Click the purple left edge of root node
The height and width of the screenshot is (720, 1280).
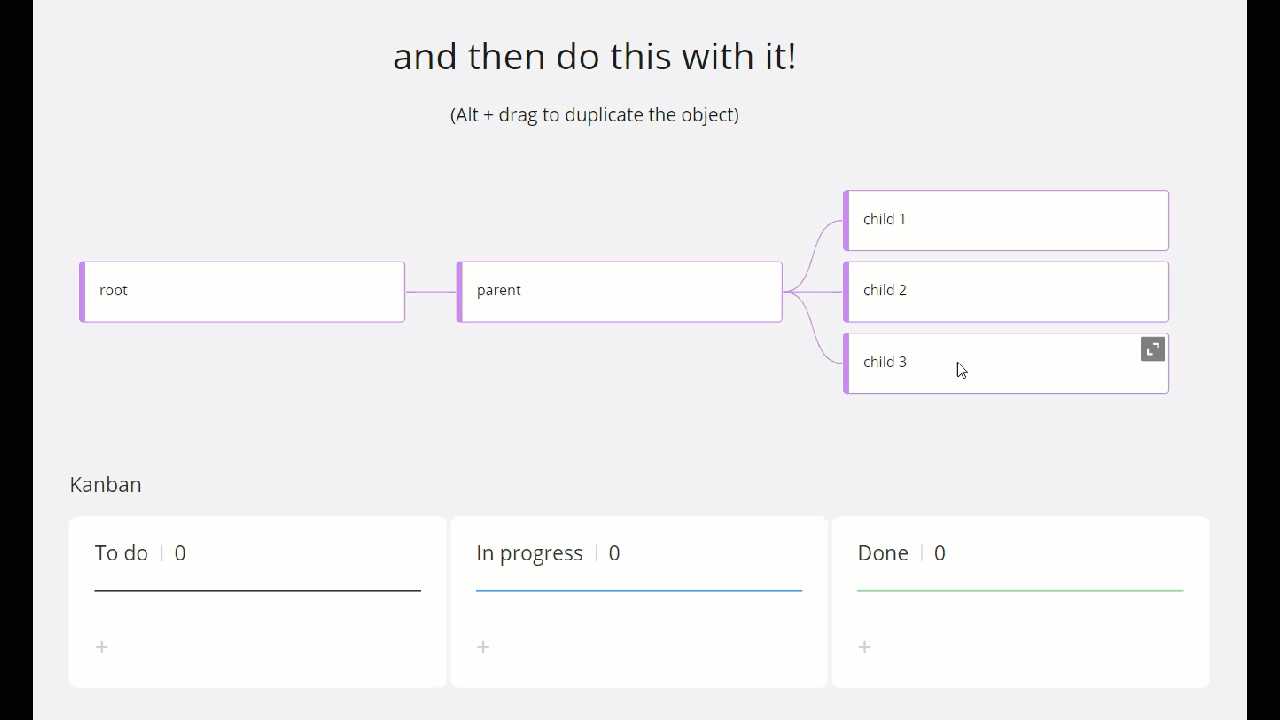82,292
